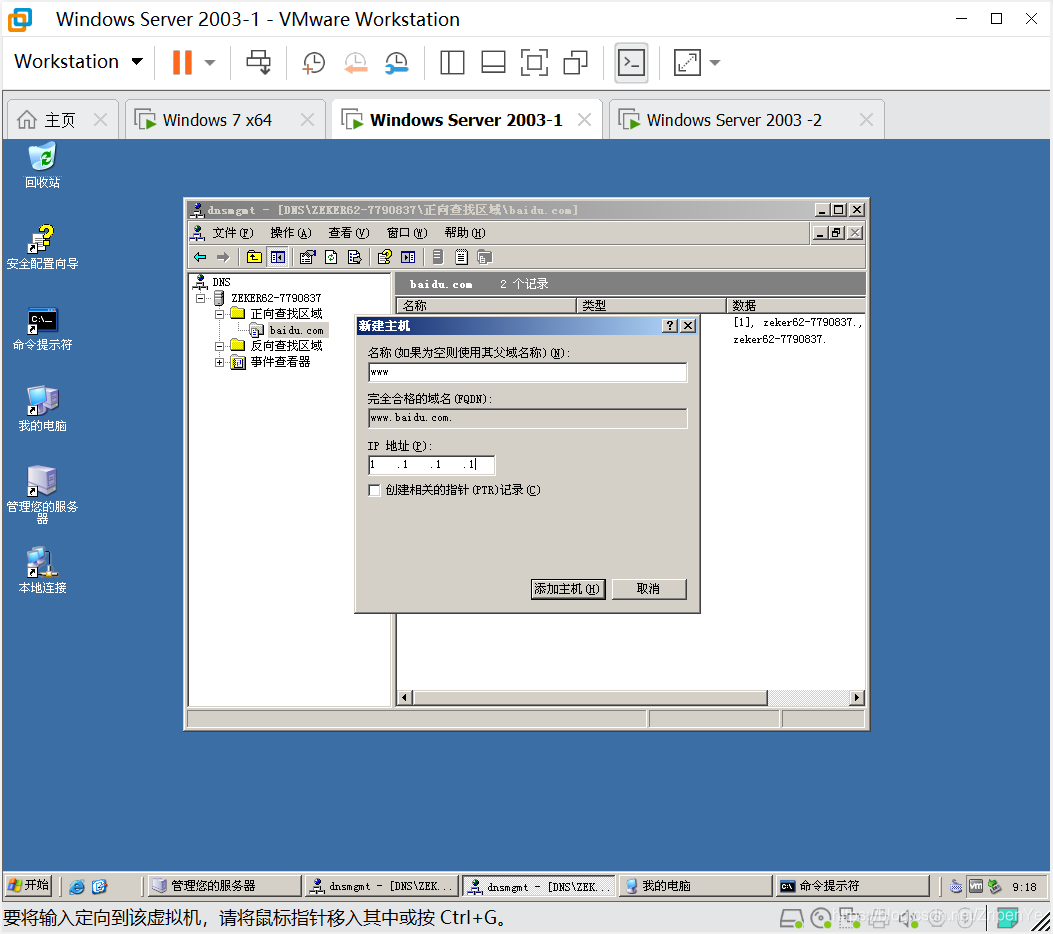Open snapshot manager VMware icon
1053x934 pixels.
point(397,62)
